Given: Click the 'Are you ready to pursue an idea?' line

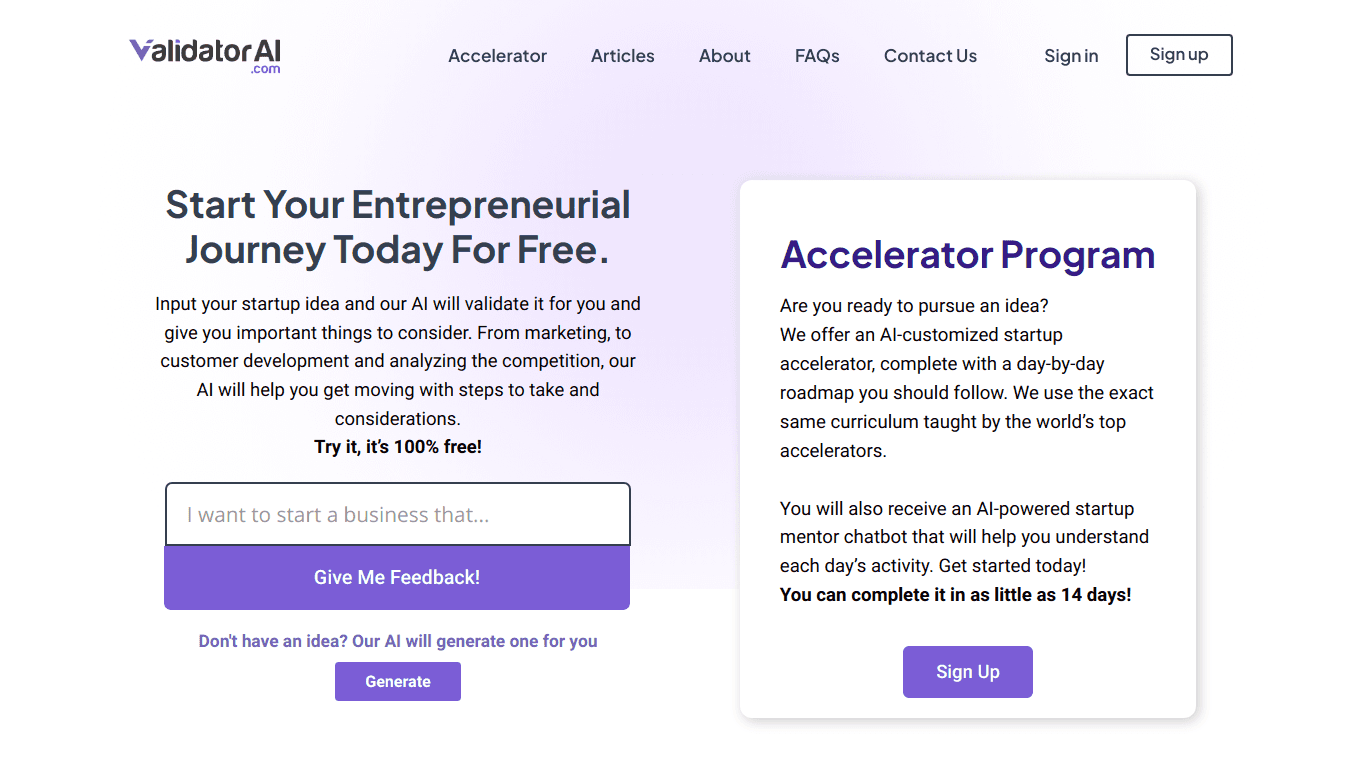Looking at the screenshot, I should pyautogui.click(x=914, y=305).
